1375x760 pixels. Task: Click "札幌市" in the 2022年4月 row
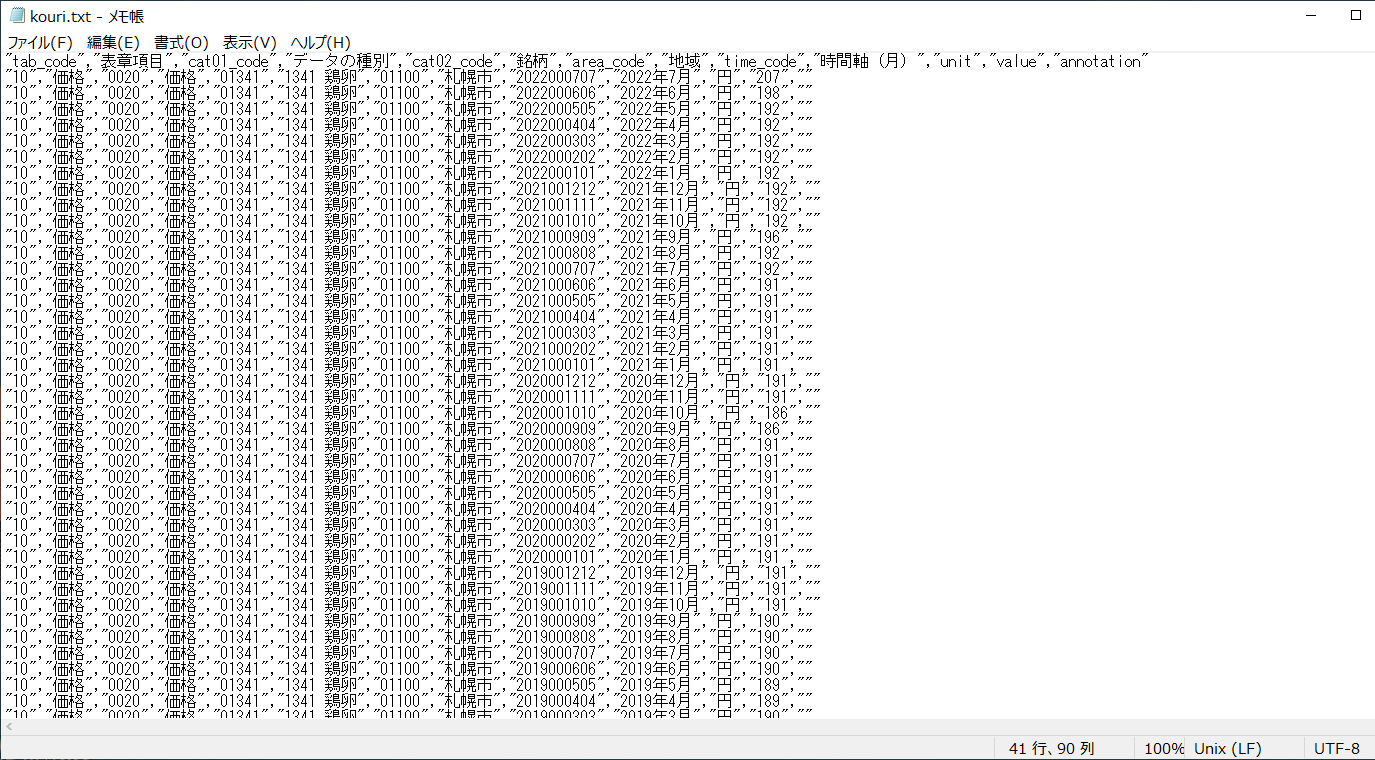469,126
